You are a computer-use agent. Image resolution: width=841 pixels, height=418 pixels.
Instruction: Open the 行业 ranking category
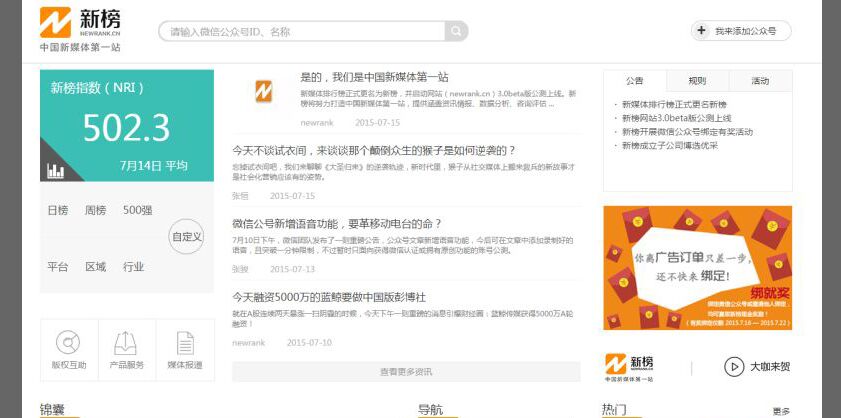134,267
